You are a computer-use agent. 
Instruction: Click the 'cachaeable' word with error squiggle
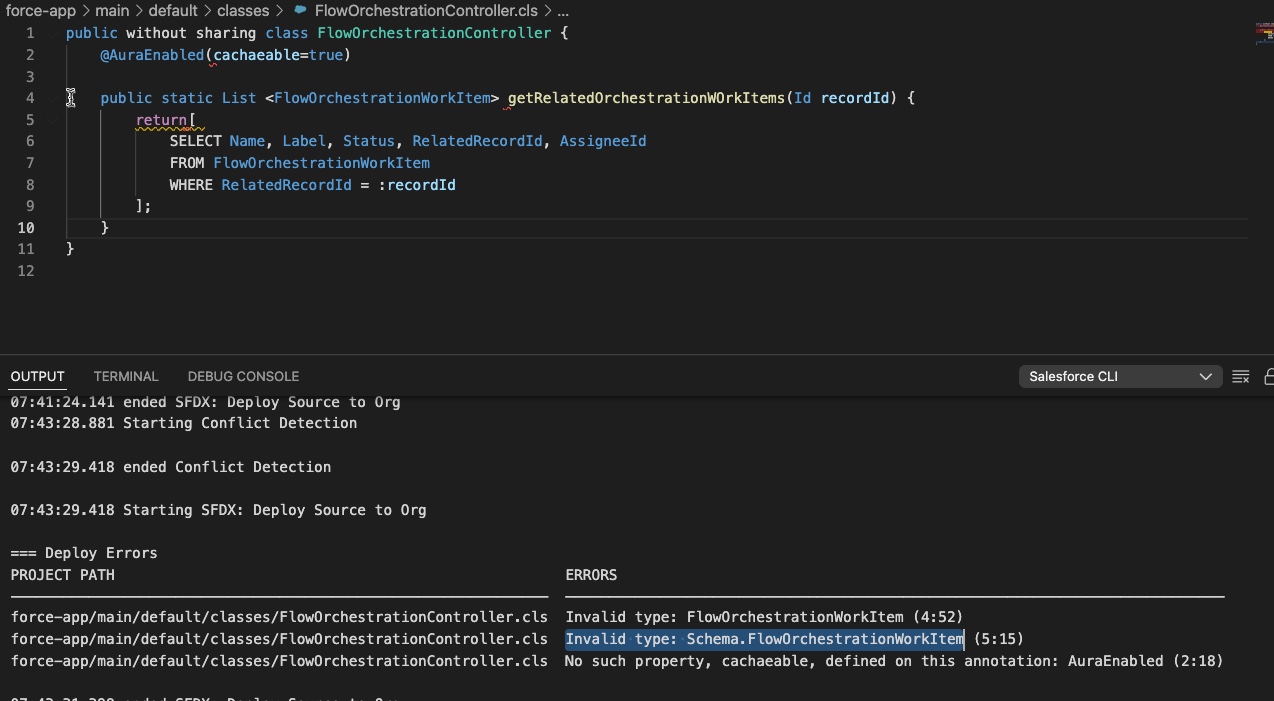tap(256, 55)
